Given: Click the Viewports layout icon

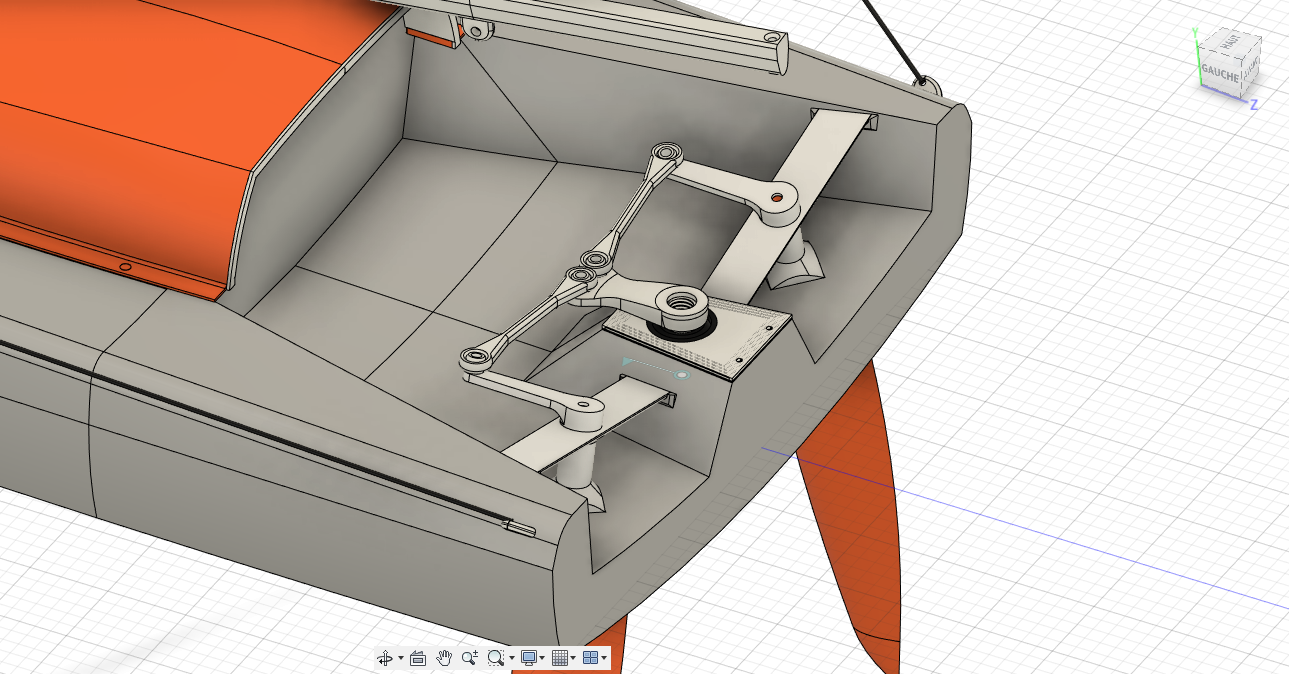Looking at the screenshot, I should pyautogui.click(x=591, y=658).
